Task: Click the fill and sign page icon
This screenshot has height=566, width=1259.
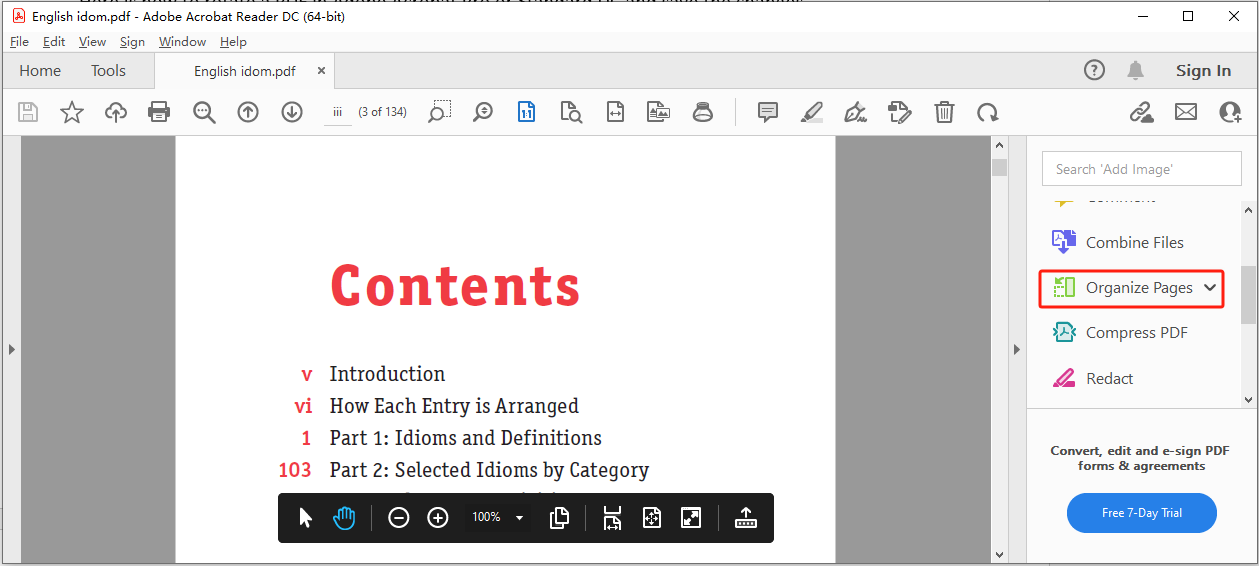Action: pyautogui.click(x=900, y=112)
